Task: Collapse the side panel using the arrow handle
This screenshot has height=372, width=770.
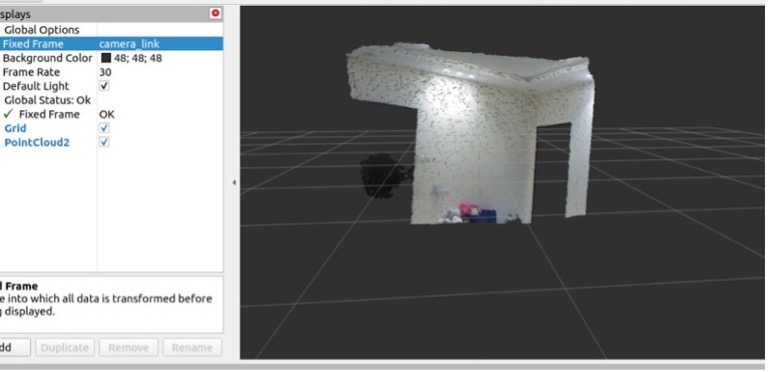Action: [234, 182]
